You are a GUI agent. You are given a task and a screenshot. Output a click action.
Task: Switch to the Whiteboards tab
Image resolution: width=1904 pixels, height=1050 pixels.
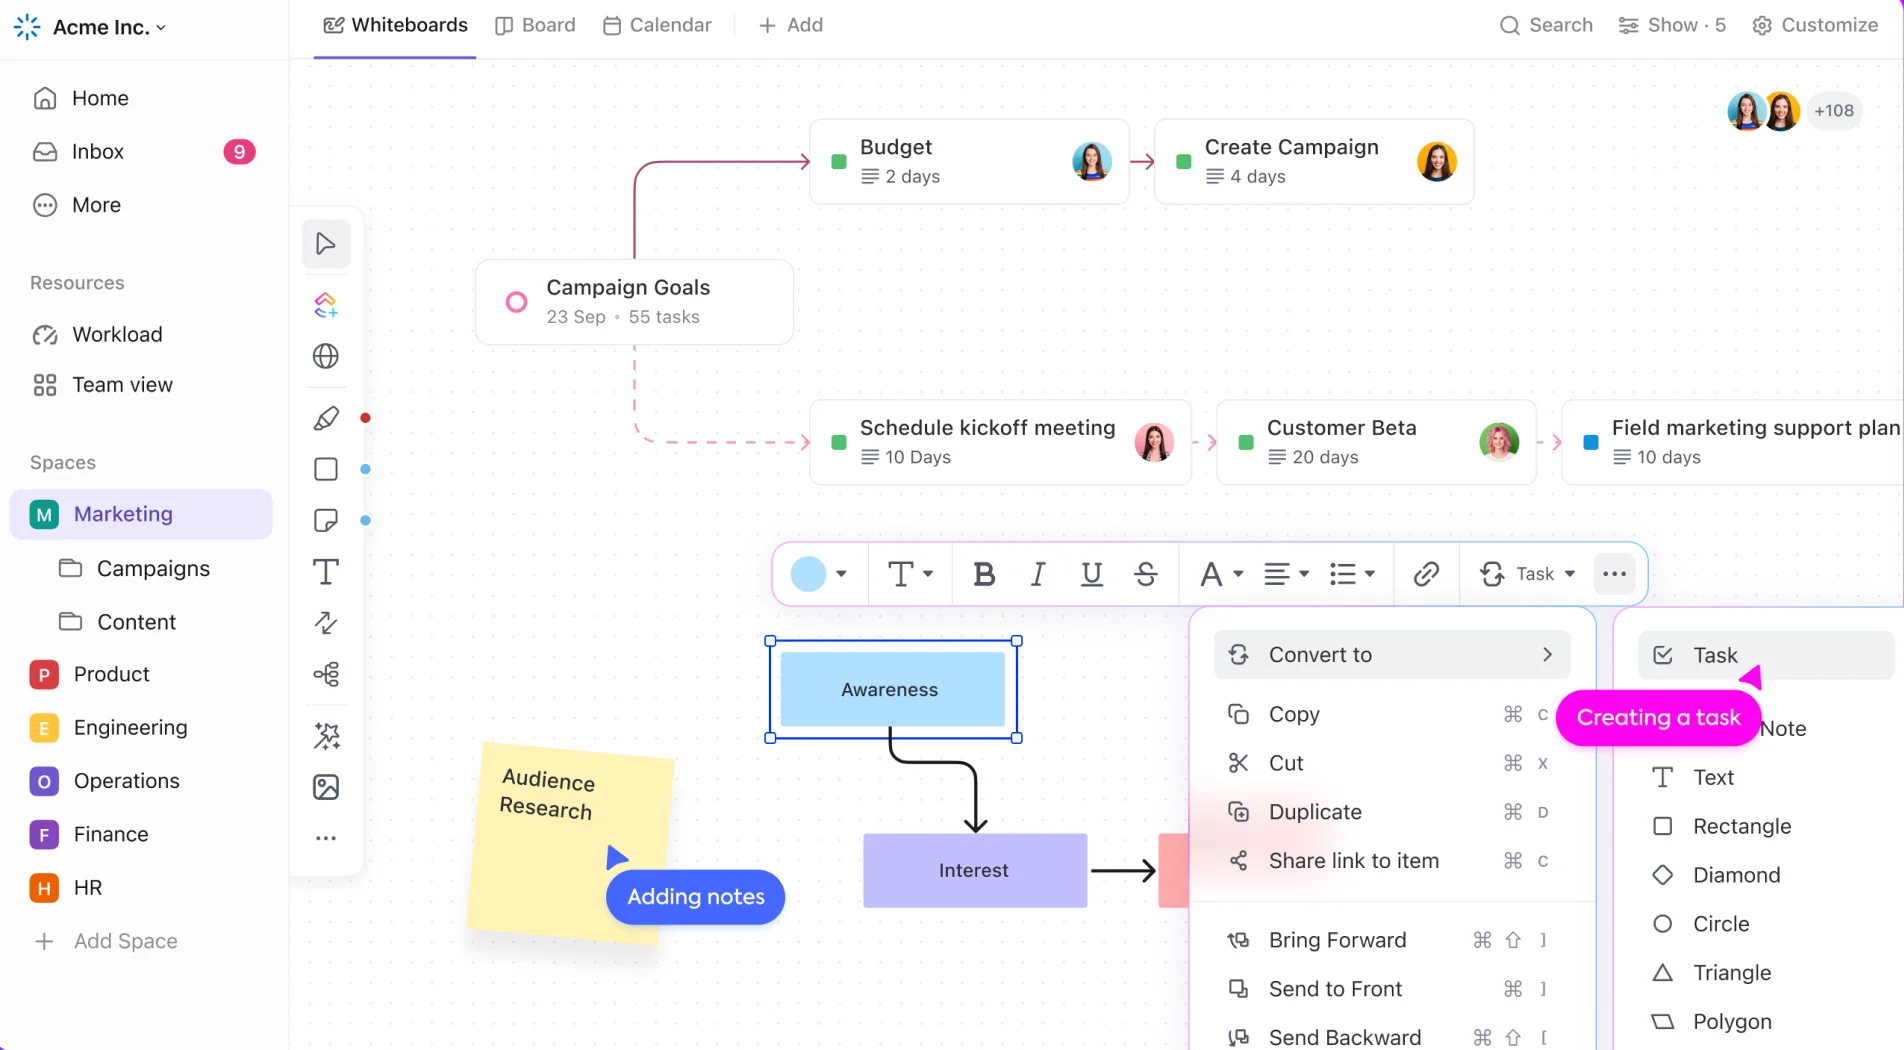[395, 25]
